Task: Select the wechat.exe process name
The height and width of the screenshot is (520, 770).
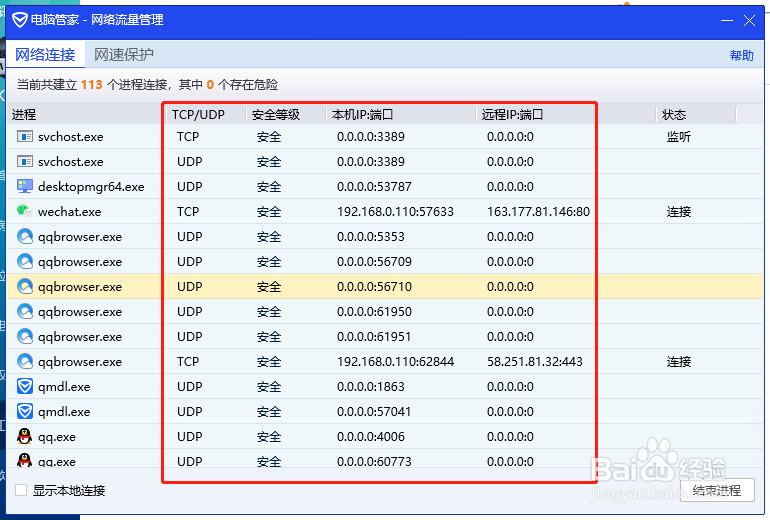Action: pyautogui.click(x=70, y=212)
